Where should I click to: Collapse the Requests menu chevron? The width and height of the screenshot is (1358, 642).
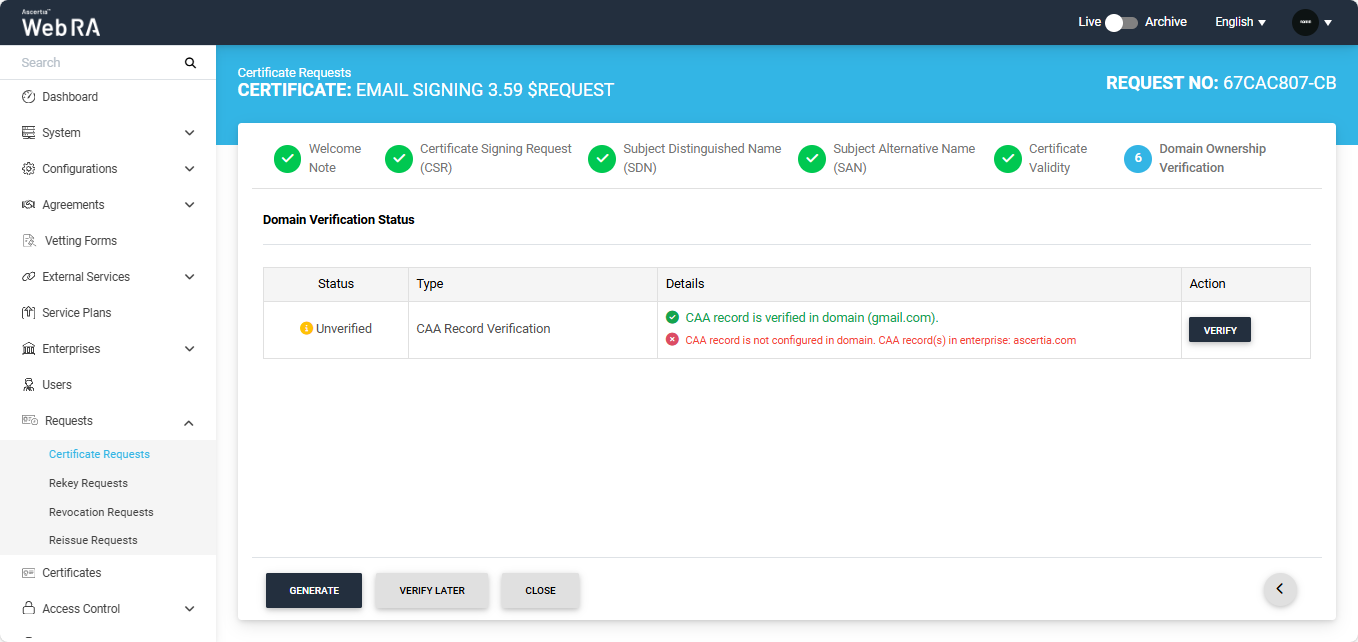[x=189, y=423]
